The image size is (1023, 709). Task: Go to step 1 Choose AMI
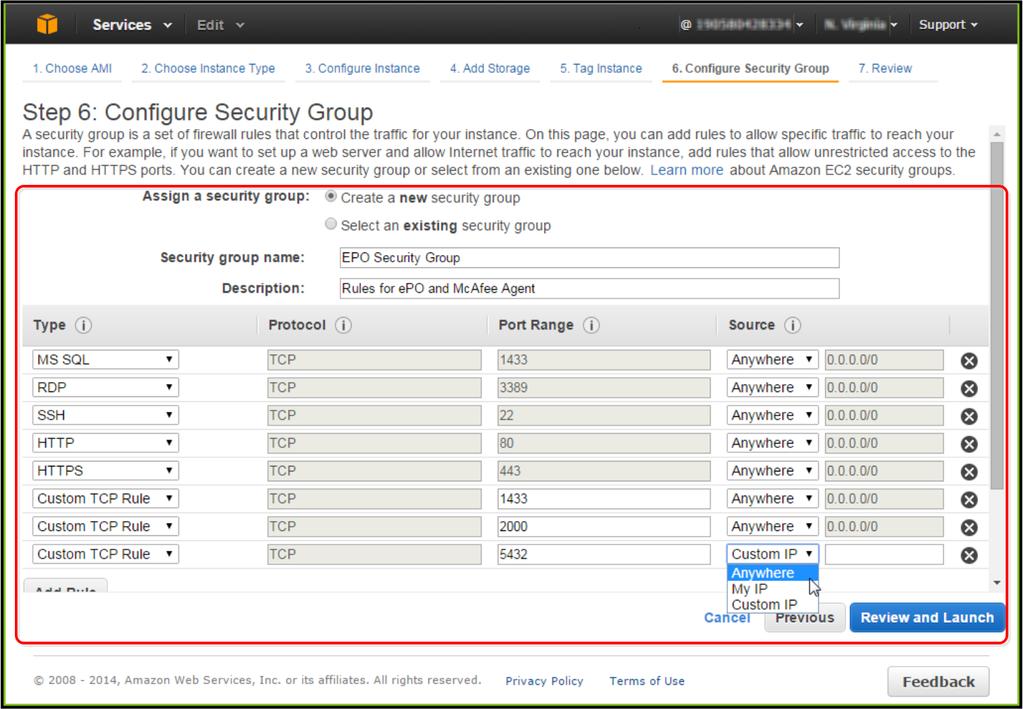[72, 68]
